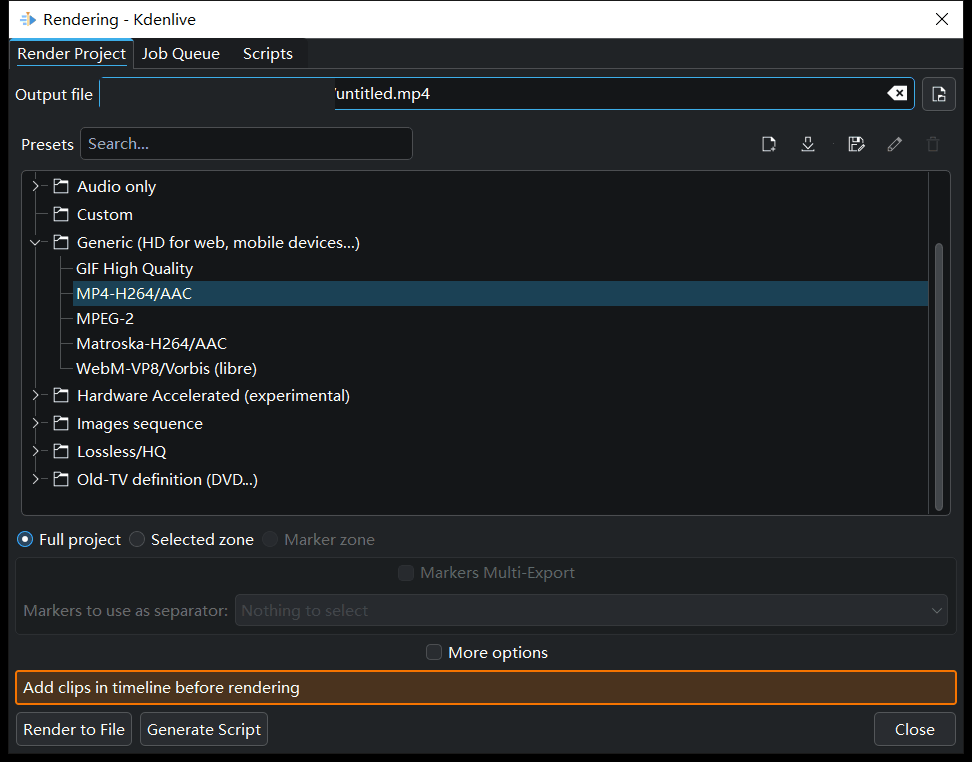Click the Generate Script button
The width and height of the screenshot is (972, 762).
pos(204,729)
